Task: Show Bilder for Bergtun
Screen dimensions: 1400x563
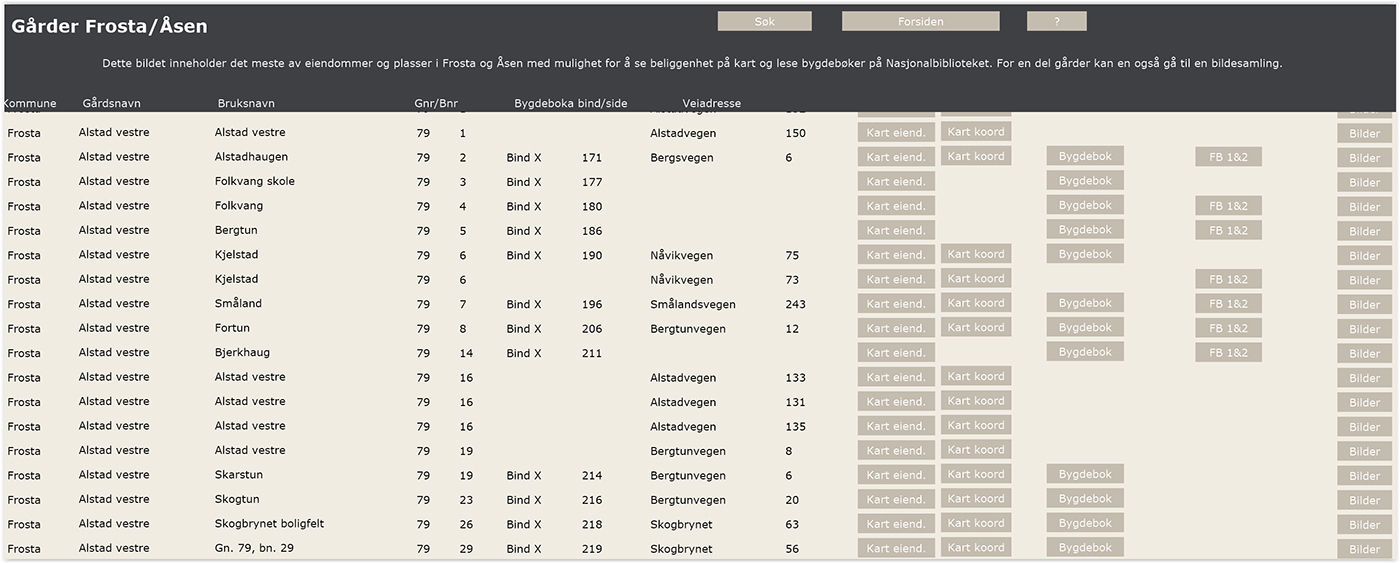Action: (x=1364, y=232)
